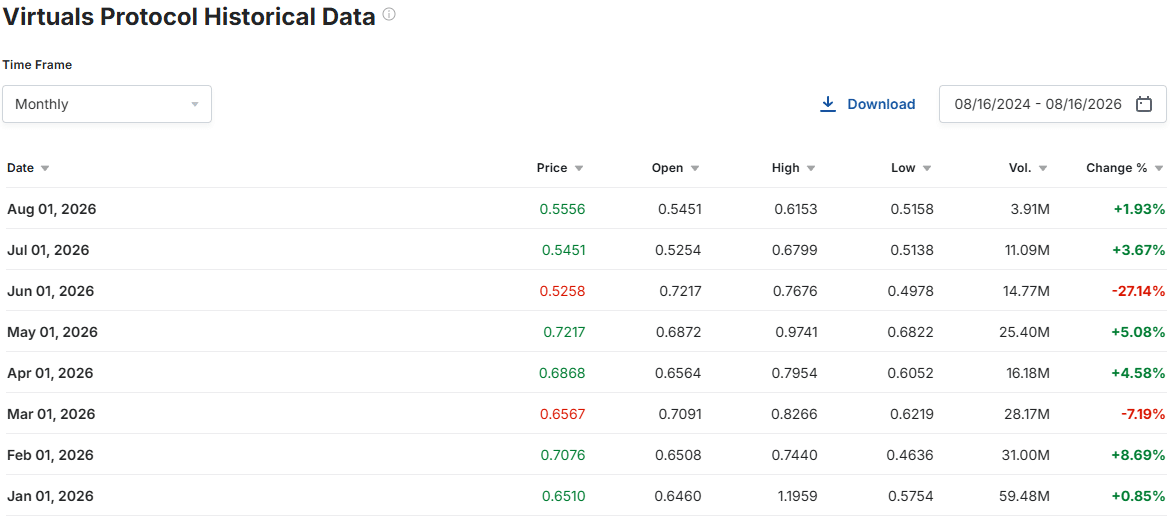
Task: Click the info icon beside Historical Data title
Action: pyautogui.click(x=388, y=14)
